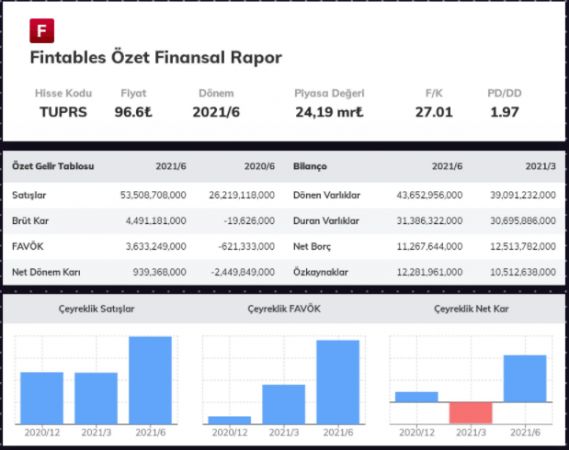Click Brüt Kar value 4,491,181,000
Image resolution: width=569 pixels, height=450 pixels.
point(156,221)
